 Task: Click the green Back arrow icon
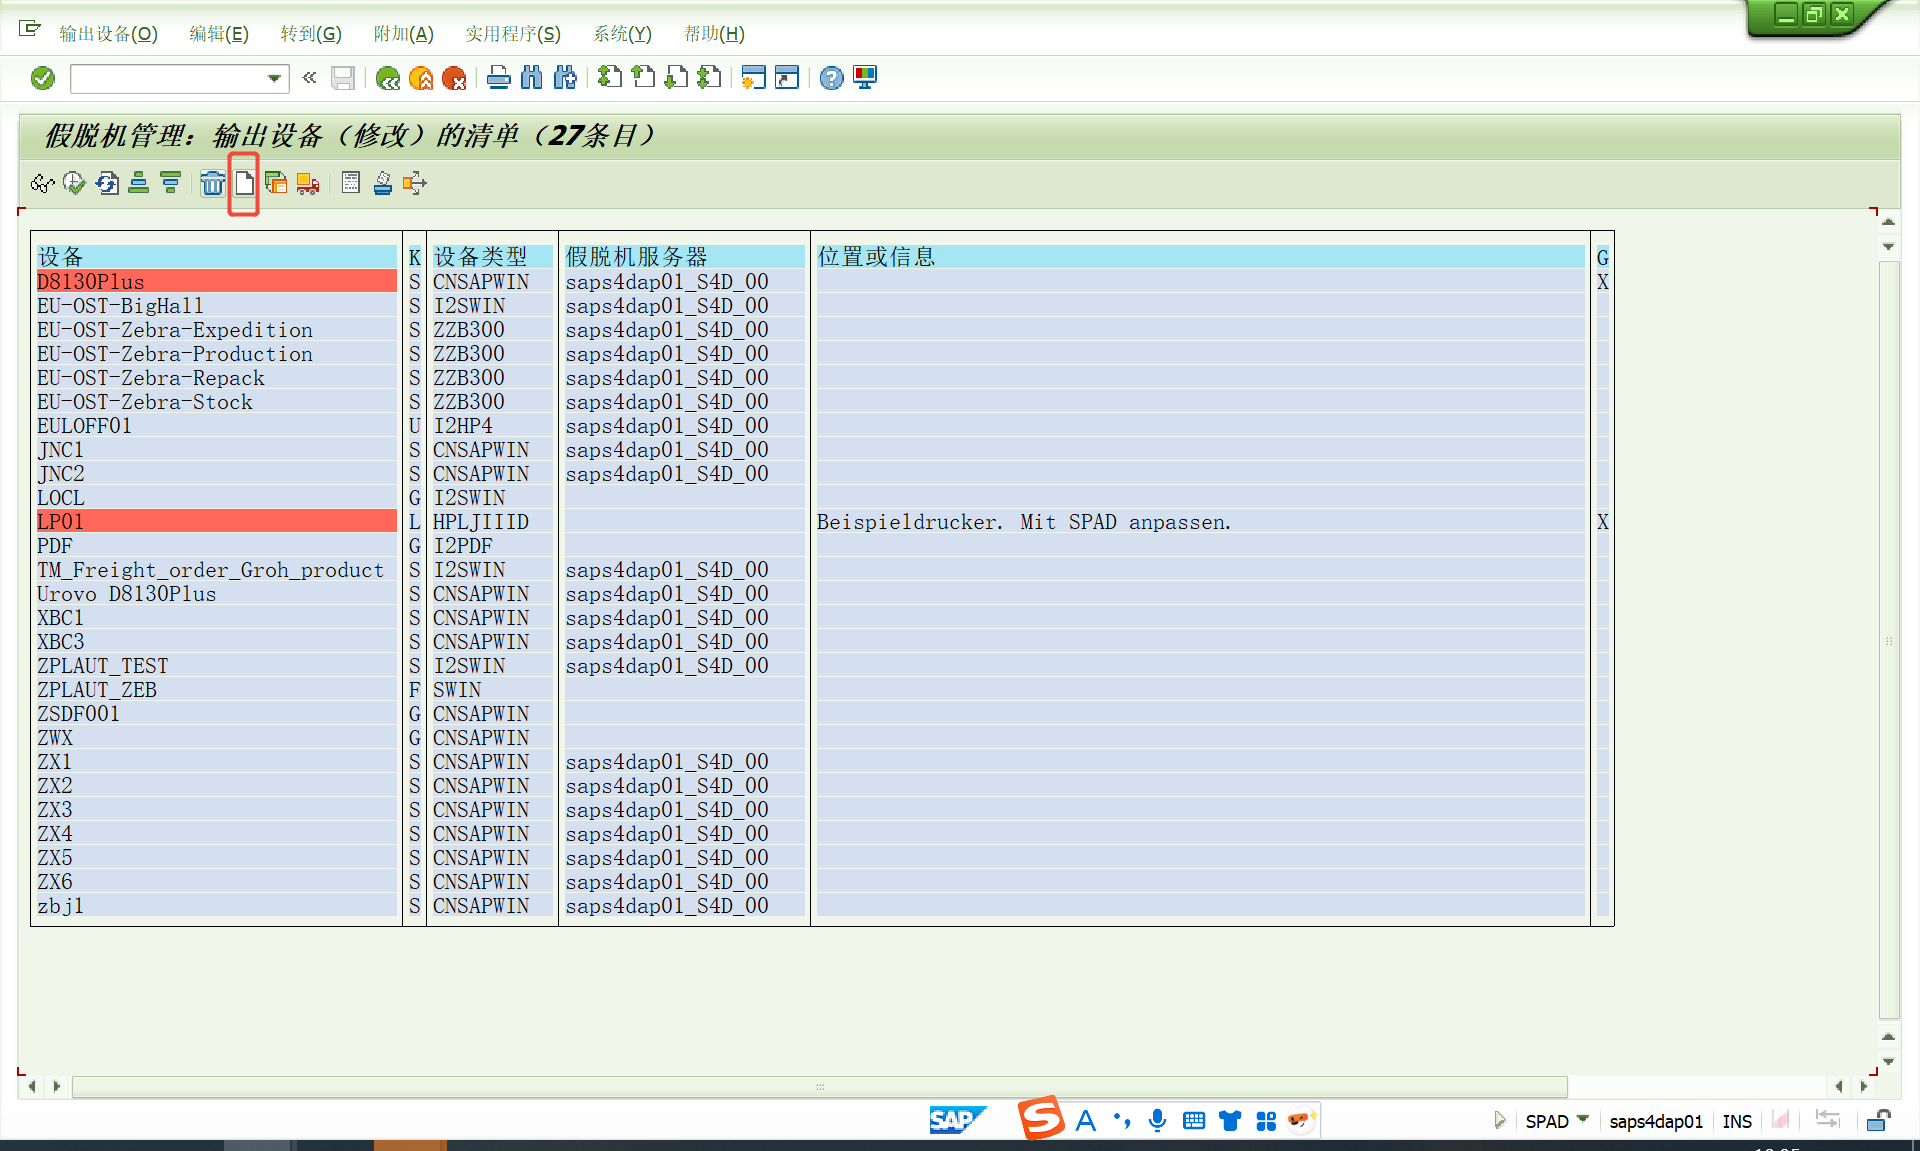click(388, 78)
